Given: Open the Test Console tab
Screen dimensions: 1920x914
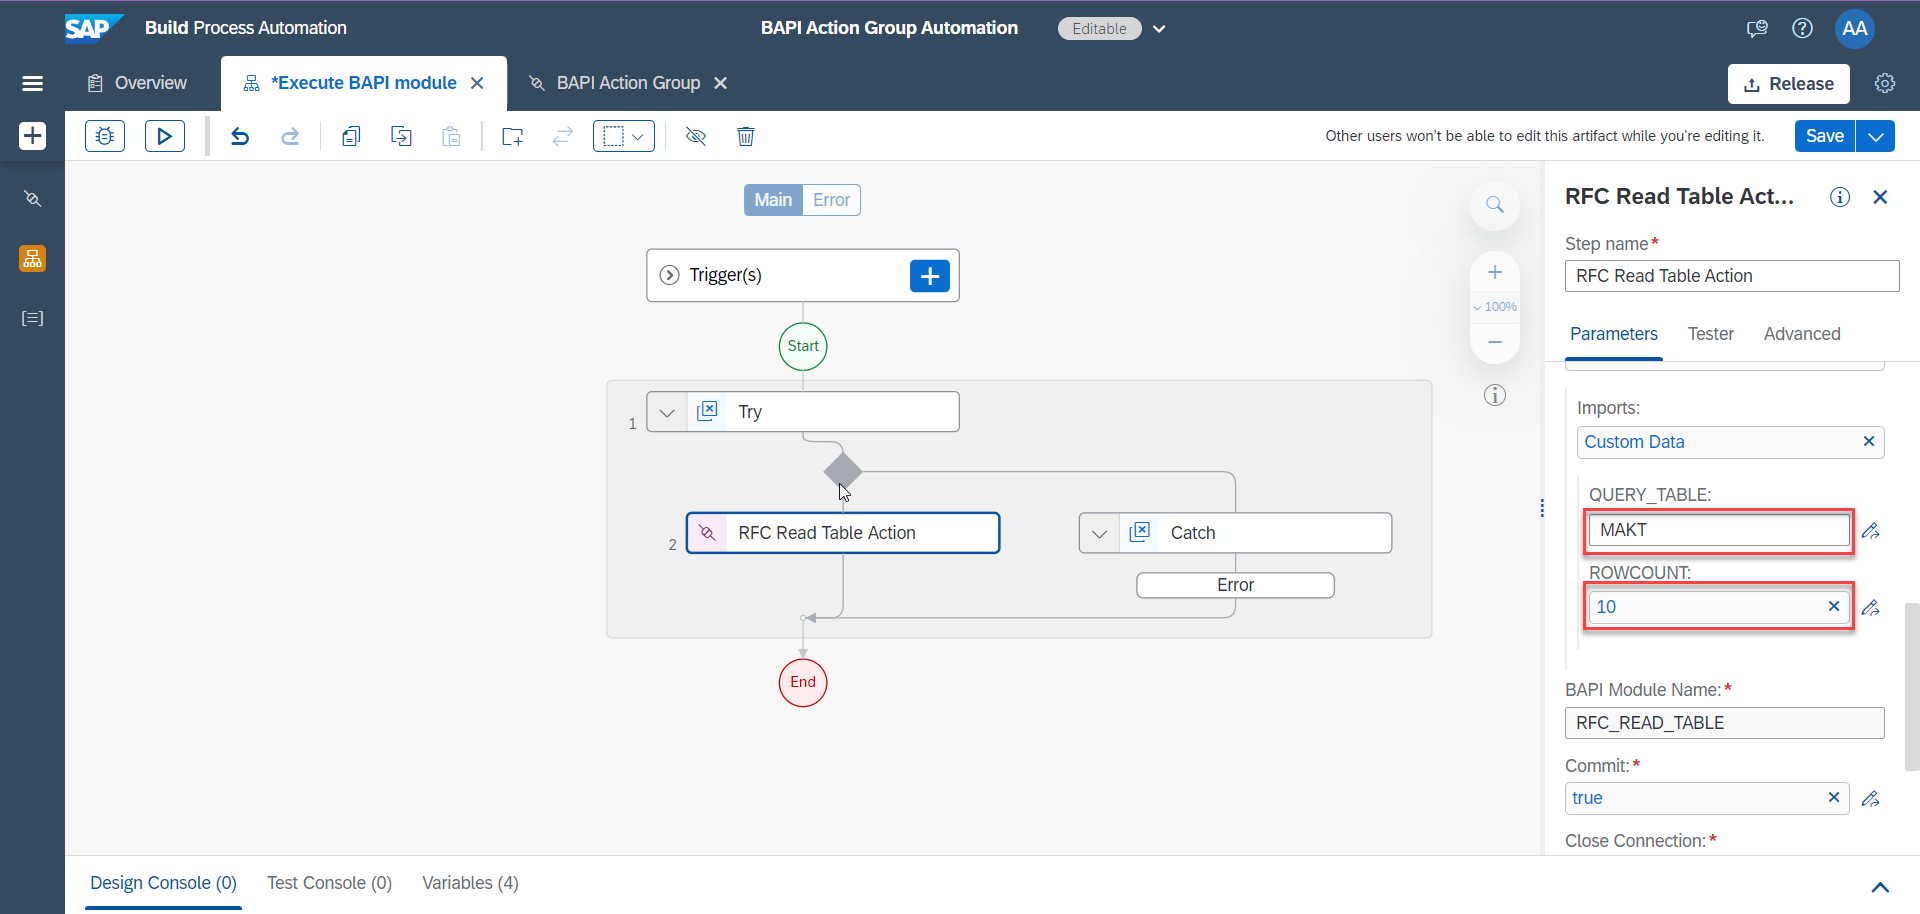Looking at the screenshot, I should tap(329, 883).
